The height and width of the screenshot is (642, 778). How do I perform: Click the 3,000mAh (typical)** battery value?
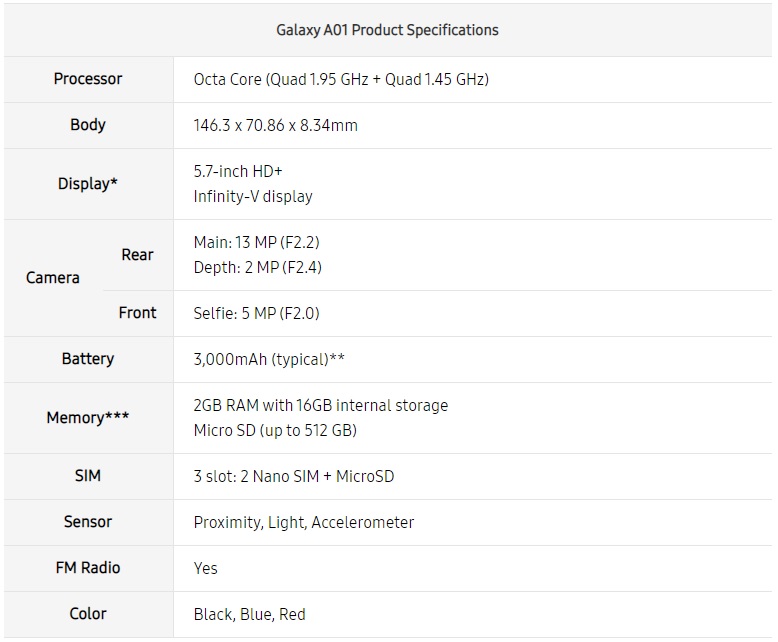[268, 359]
